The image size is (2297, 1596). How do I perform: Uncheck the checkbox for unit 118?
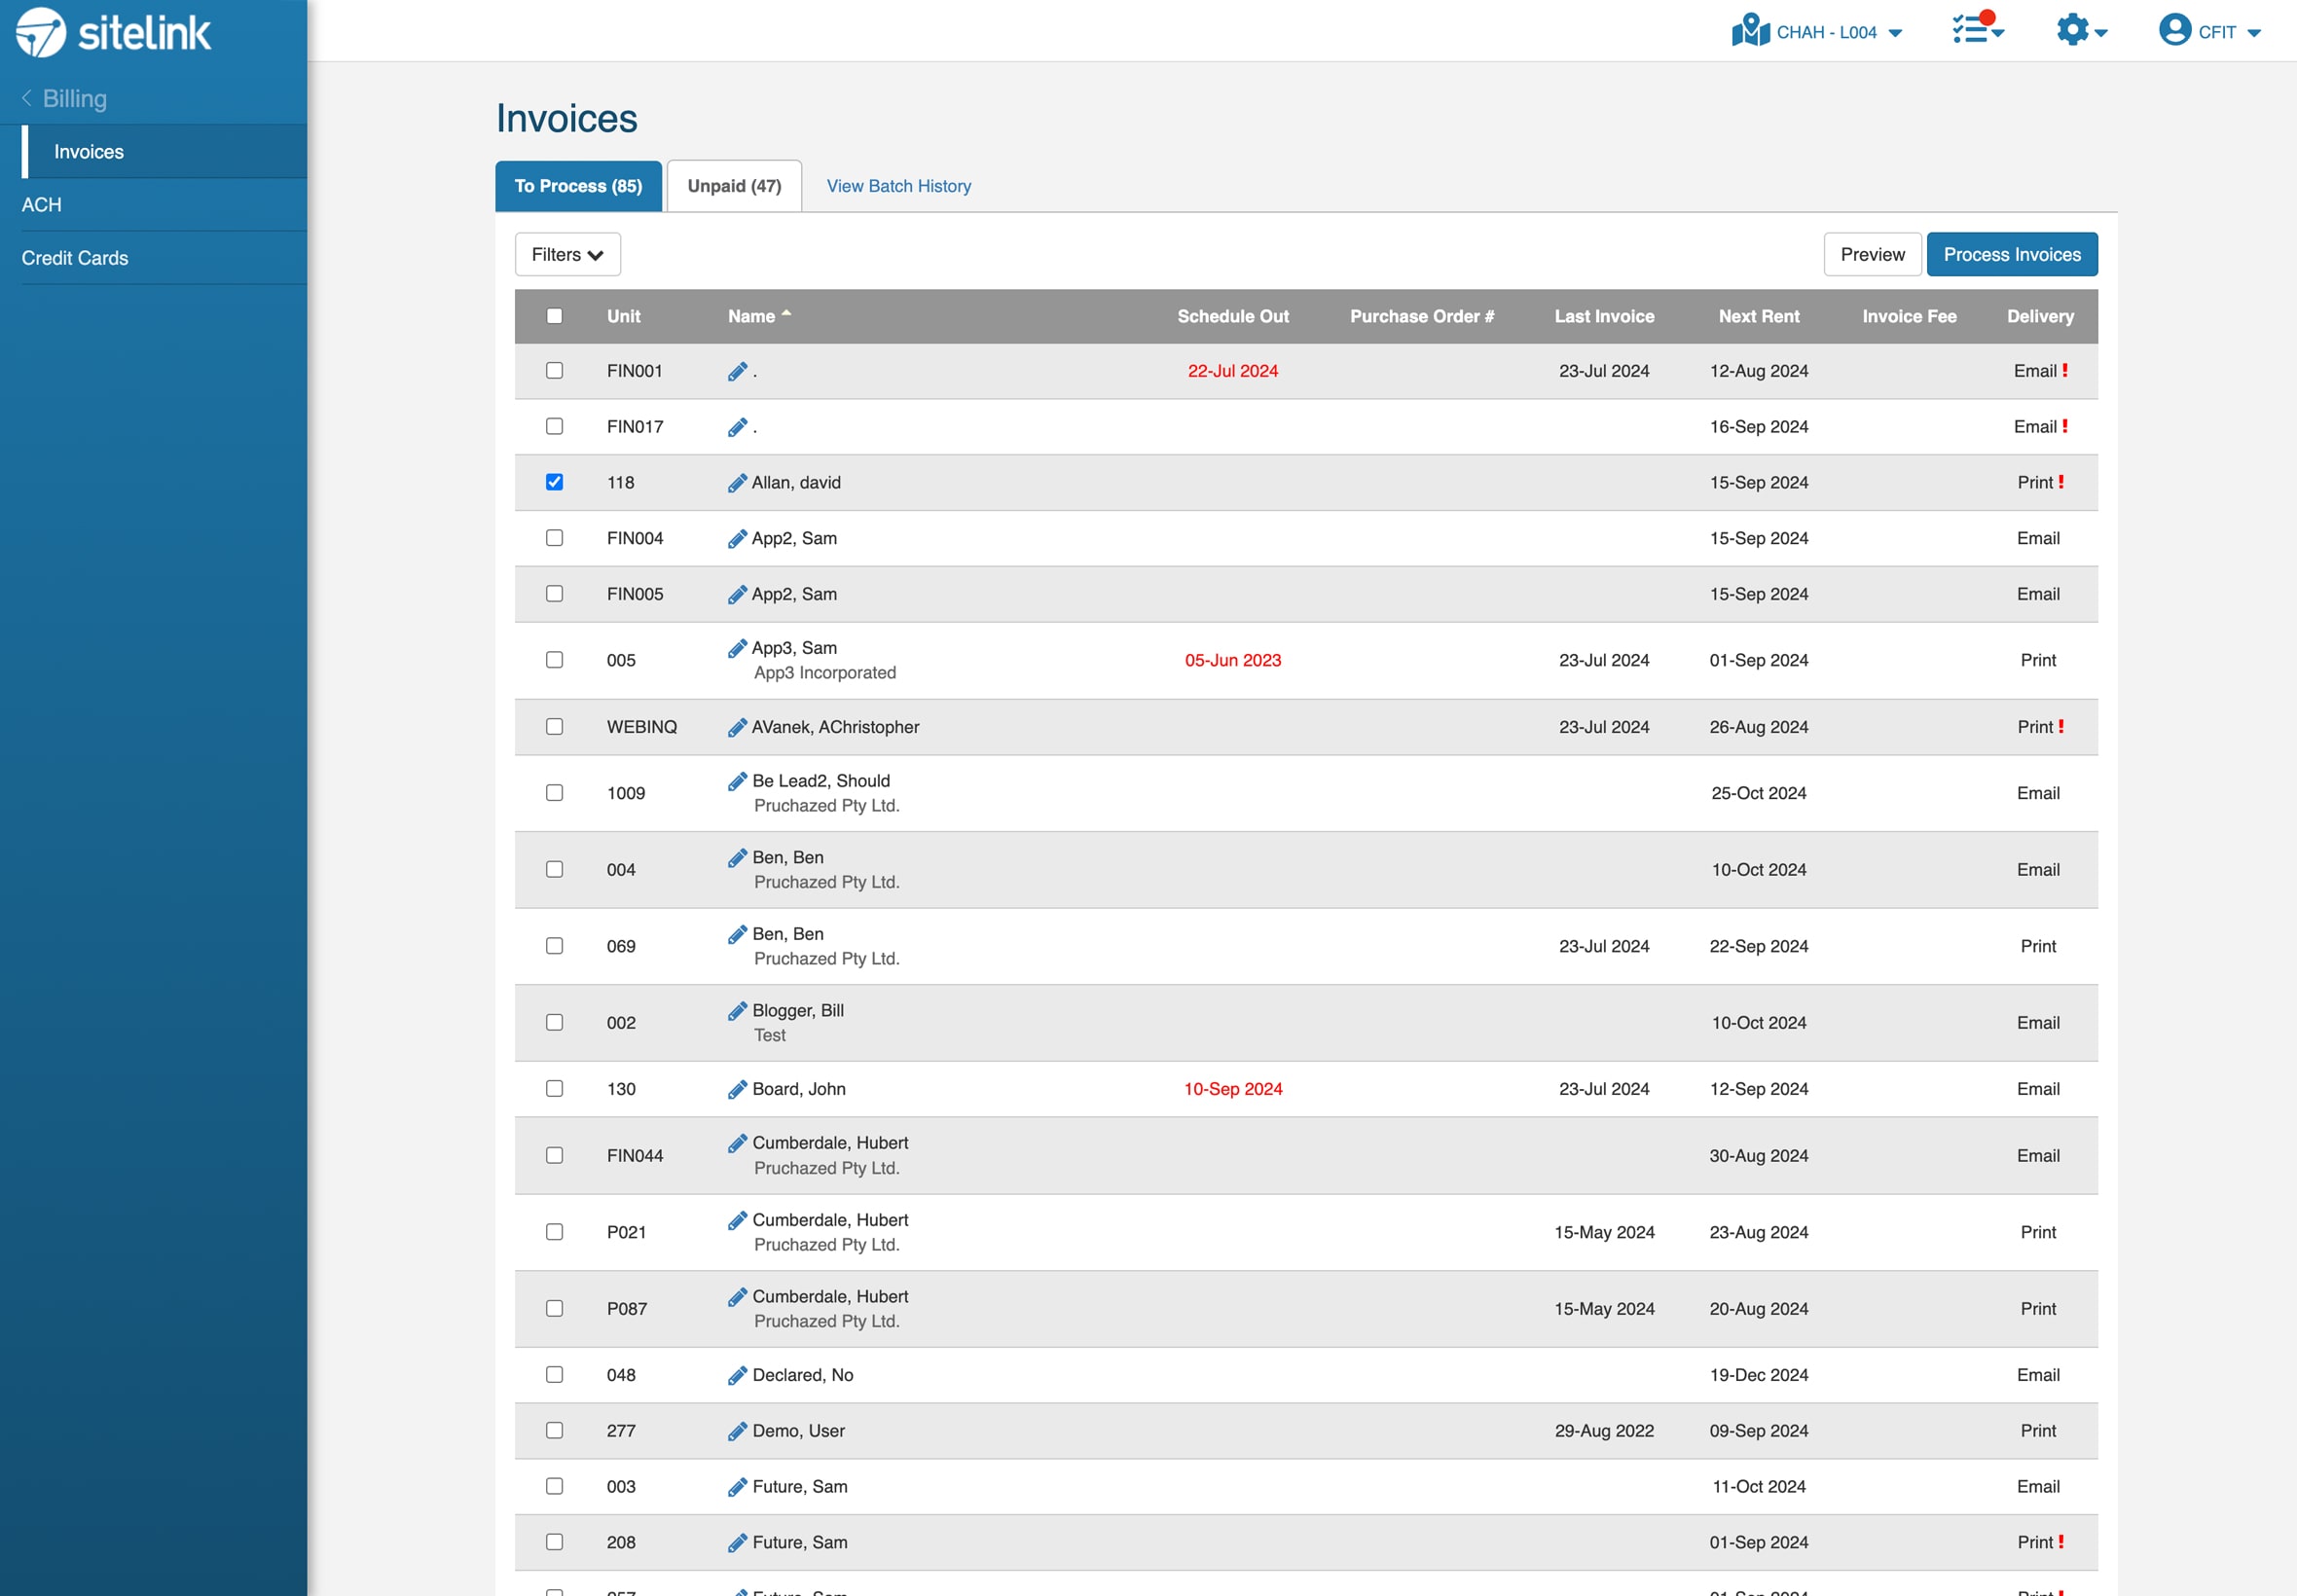[x=554, y=482]
